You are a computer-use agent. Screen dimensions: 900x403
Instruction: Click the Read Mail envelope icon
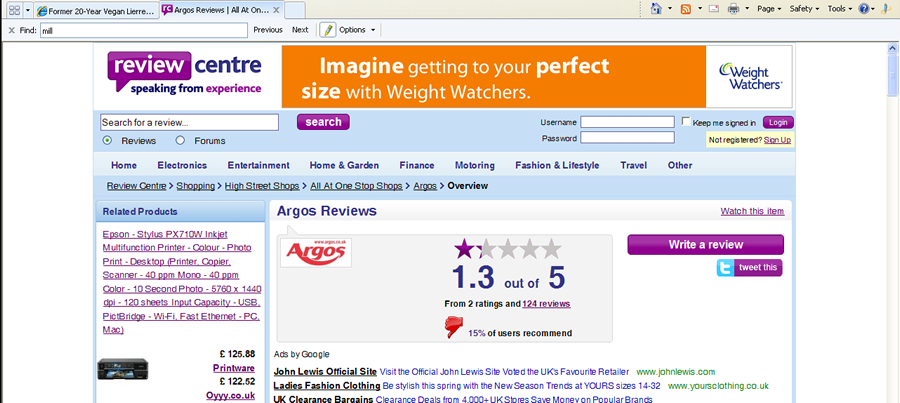coord(714,9)
